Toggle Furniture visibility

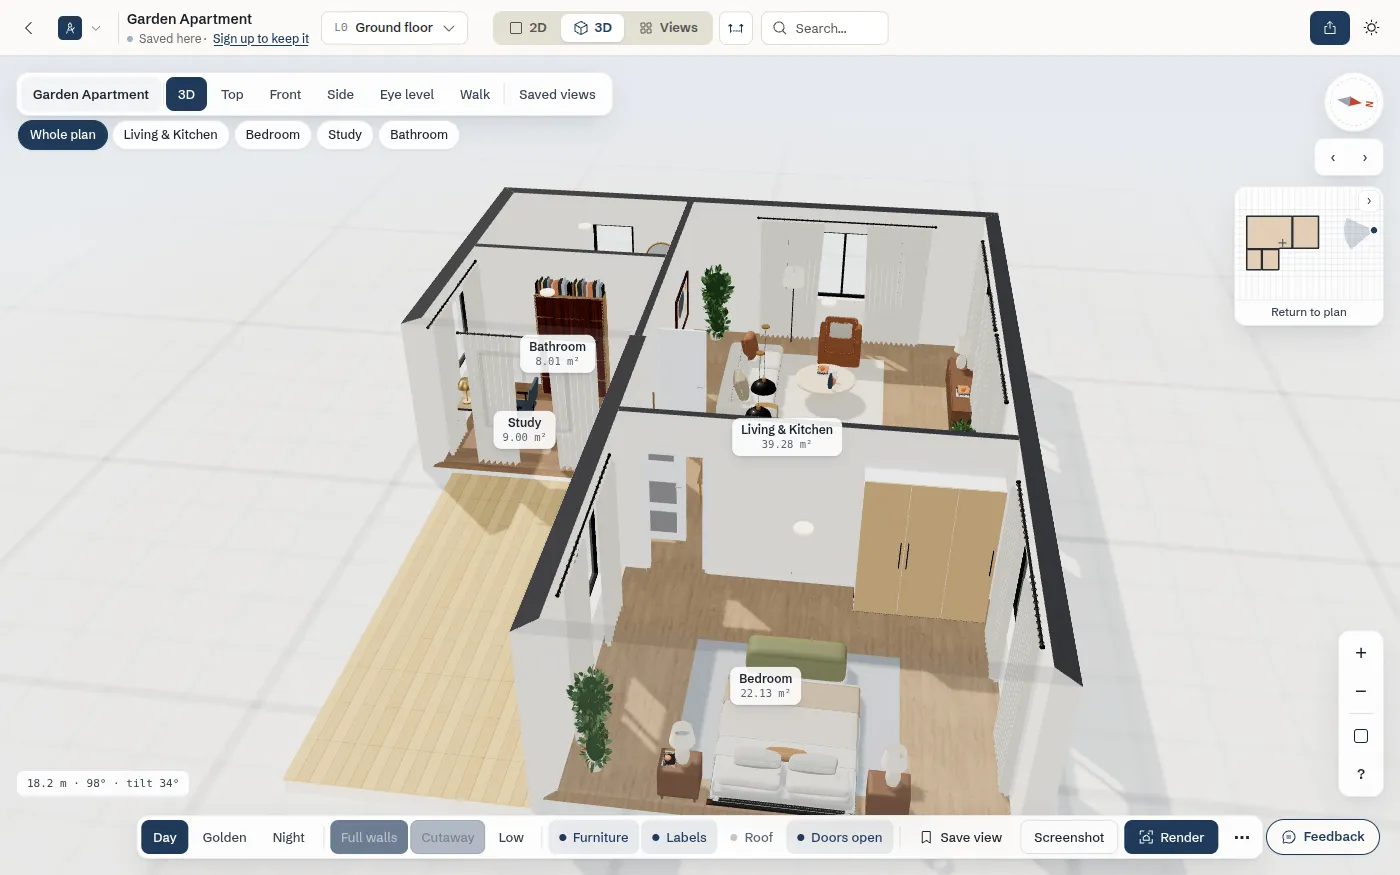[593, 838]
